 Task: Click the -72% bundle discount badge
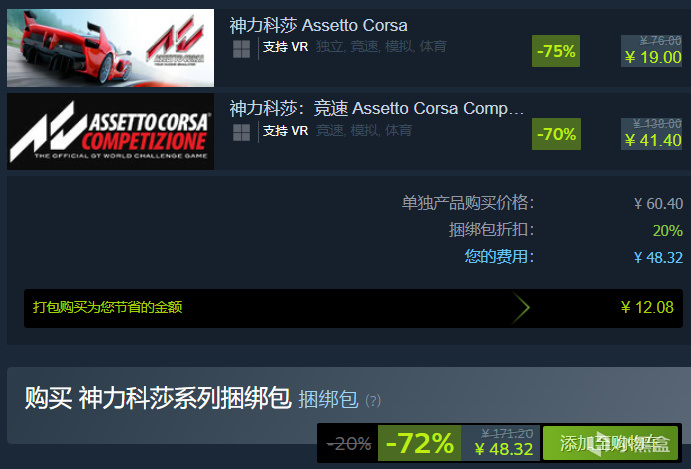click(x=420, y=443)
